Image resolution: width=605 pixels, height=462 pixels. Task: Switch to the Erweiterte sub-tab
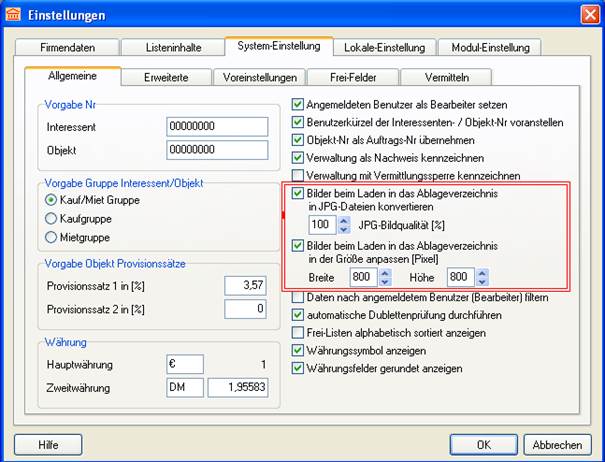point(166,77)
